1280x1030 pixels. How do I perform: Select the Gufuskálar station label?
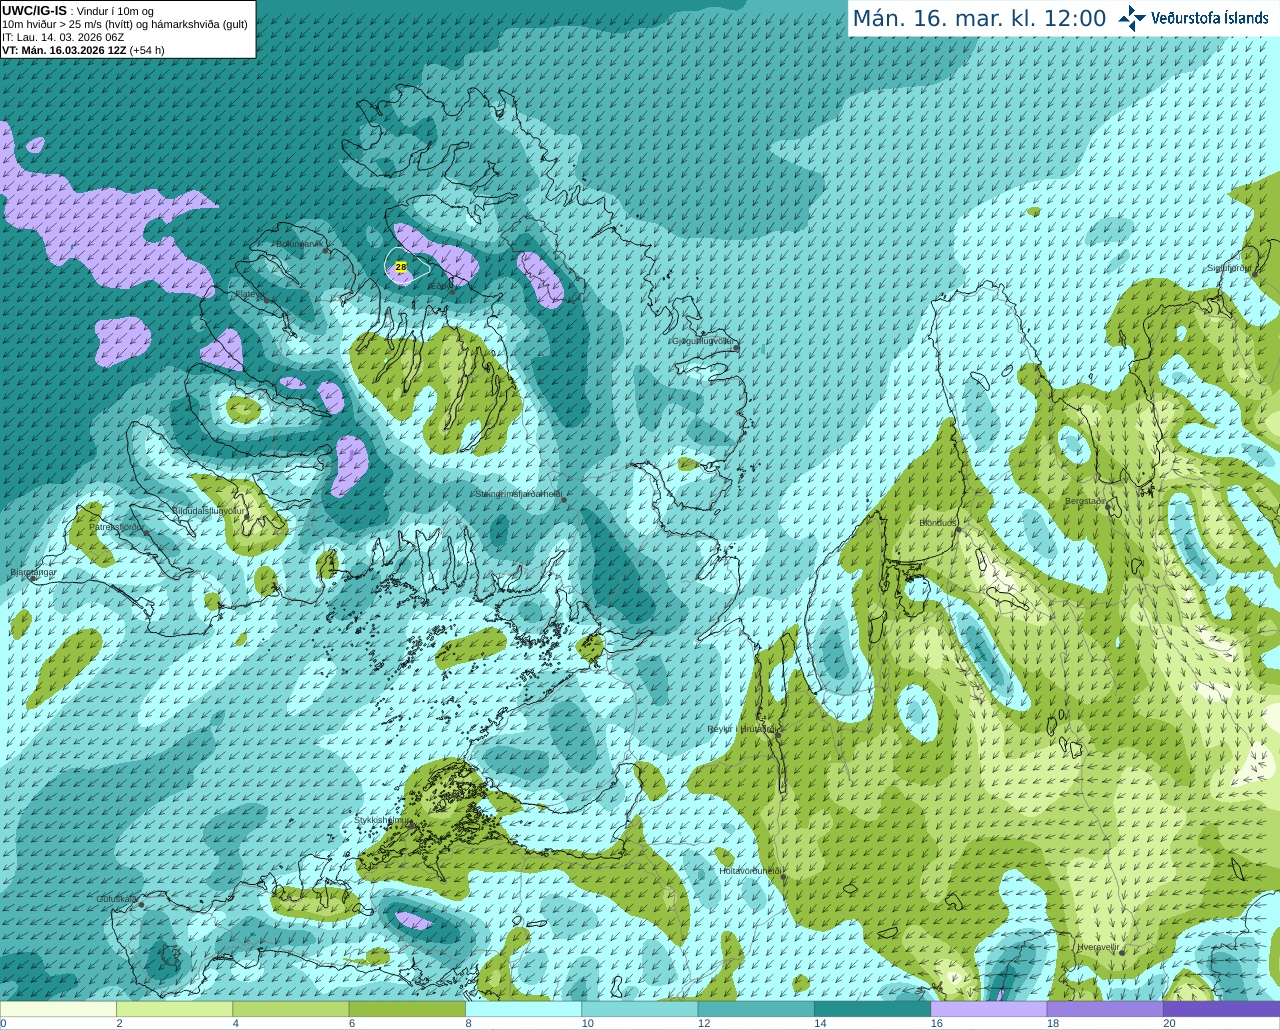[117, 899]
